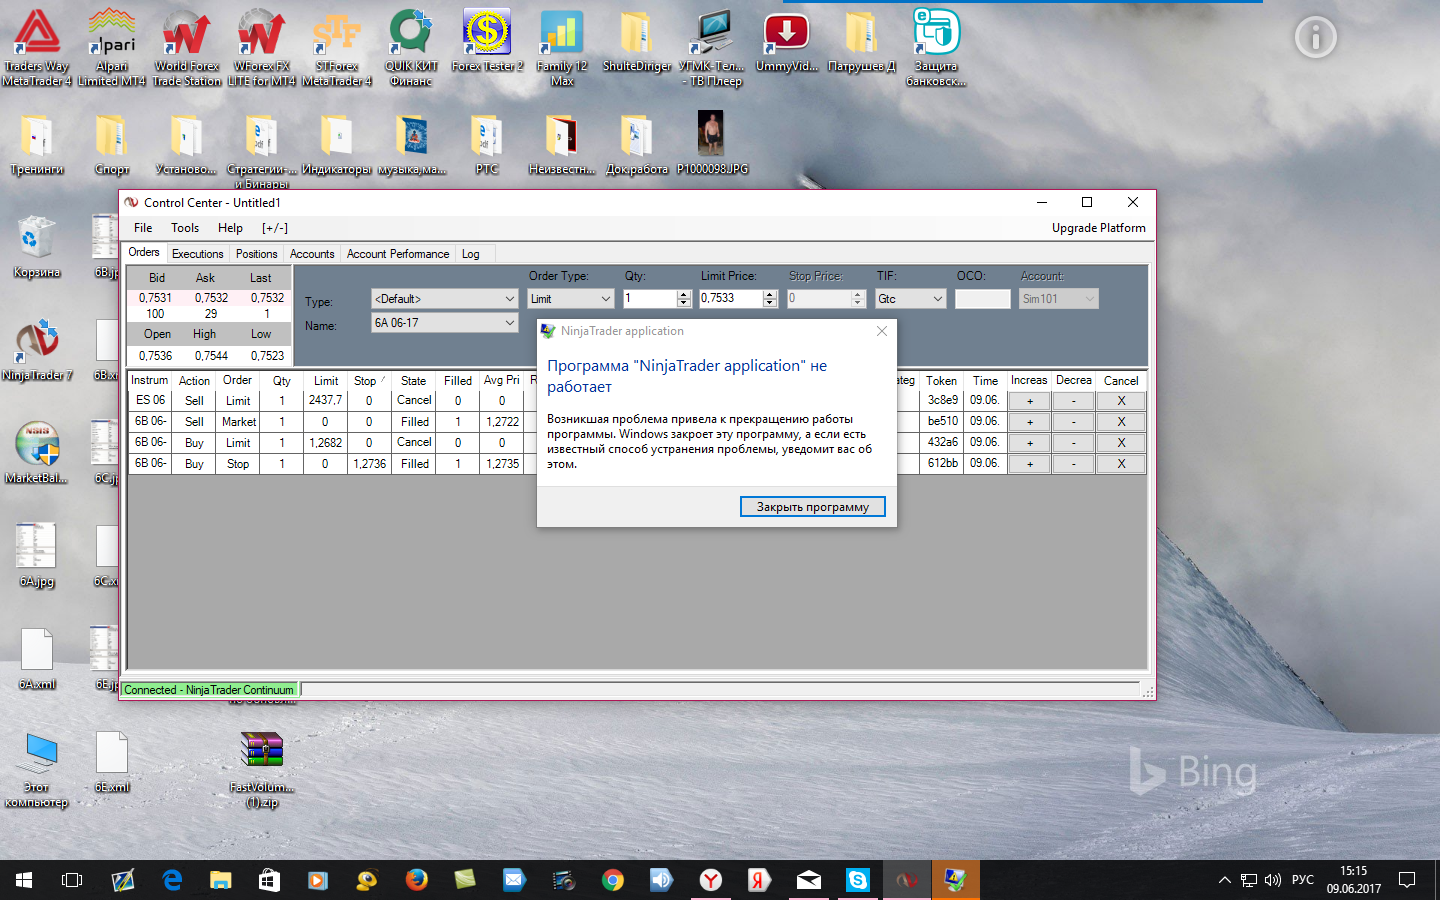Select the Корзина recycle bin icon

tap(37, 247)
